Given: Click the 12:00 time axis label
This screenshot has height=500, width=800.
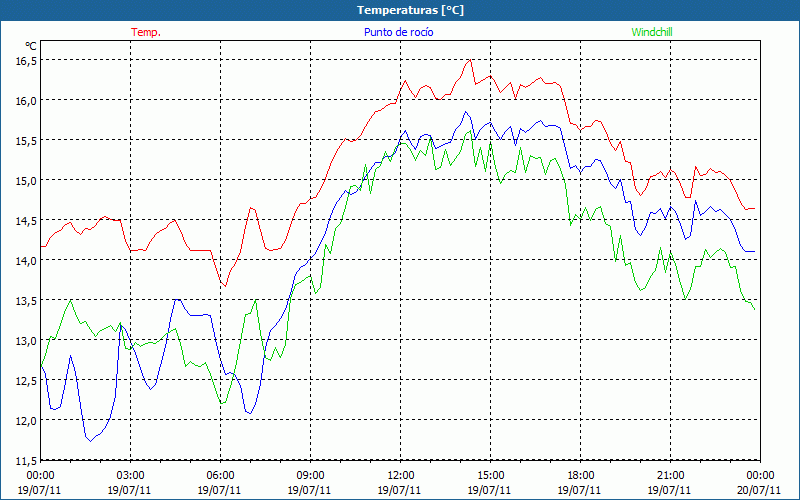Looking at the screenshot, I should (401, 476).
